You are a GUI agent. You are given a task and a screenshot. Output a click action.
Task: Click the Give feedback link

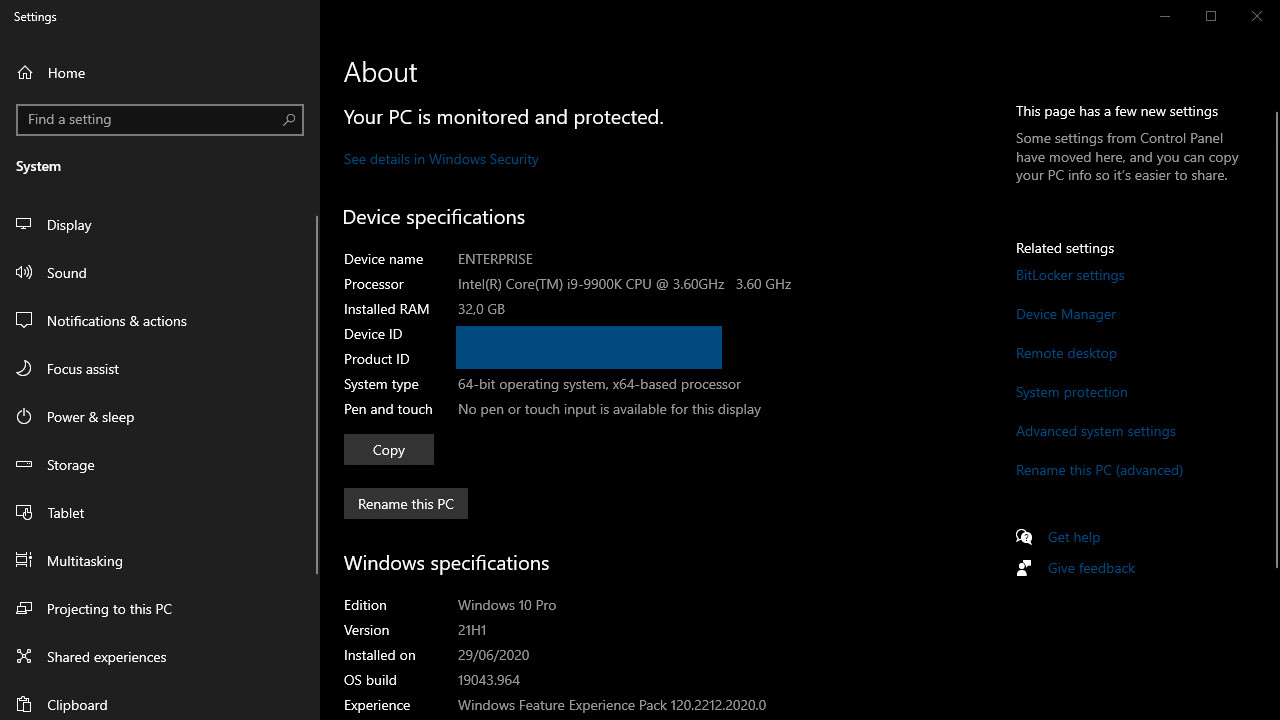tap(1091, 568)
